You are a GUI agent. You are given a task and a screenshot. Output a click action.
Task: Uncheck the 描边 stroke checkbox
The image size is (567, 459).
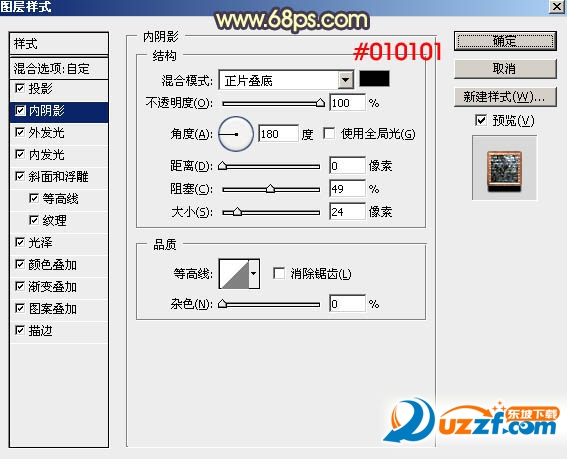point(20,330)
